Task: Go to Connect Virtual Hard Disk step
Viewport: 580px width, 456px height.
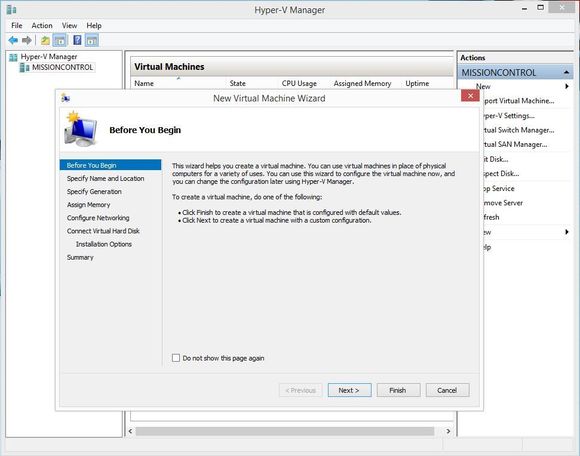Action: (x=103, y=231)
